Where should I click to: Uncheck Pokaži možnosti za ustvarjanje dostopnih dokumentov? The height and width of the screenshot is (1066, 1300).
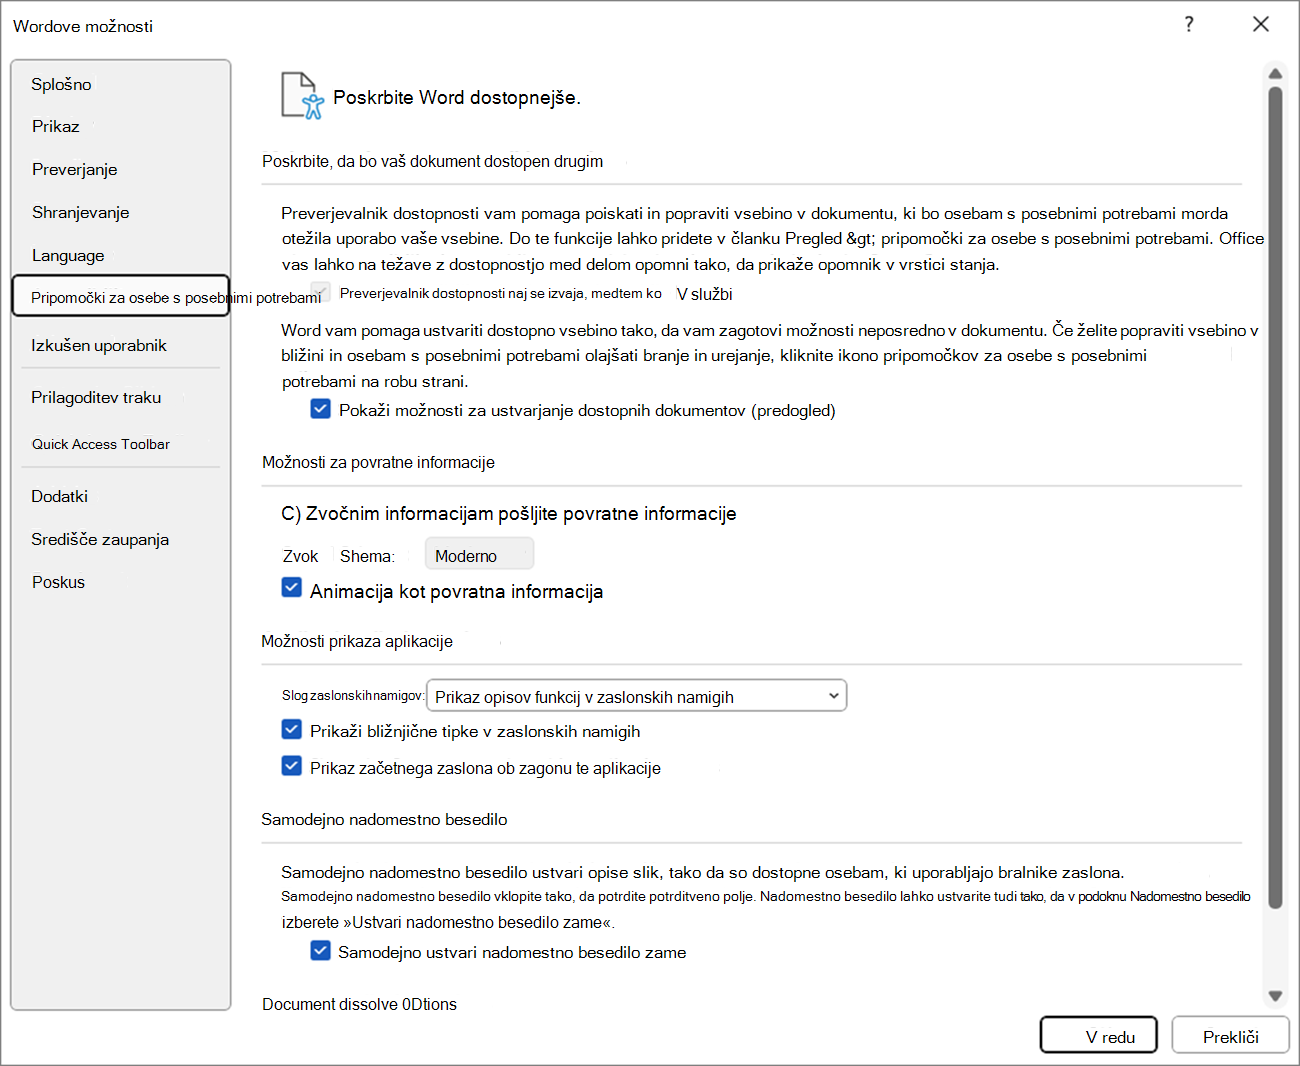pos(321,409)
